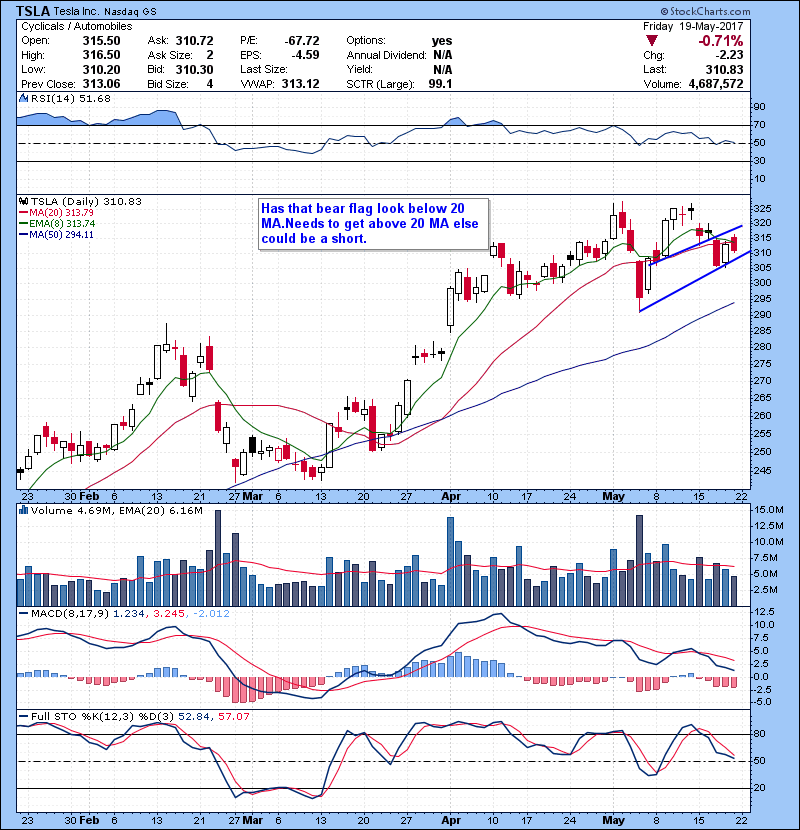Select the header Last value 310.83

tap(724, 69)
